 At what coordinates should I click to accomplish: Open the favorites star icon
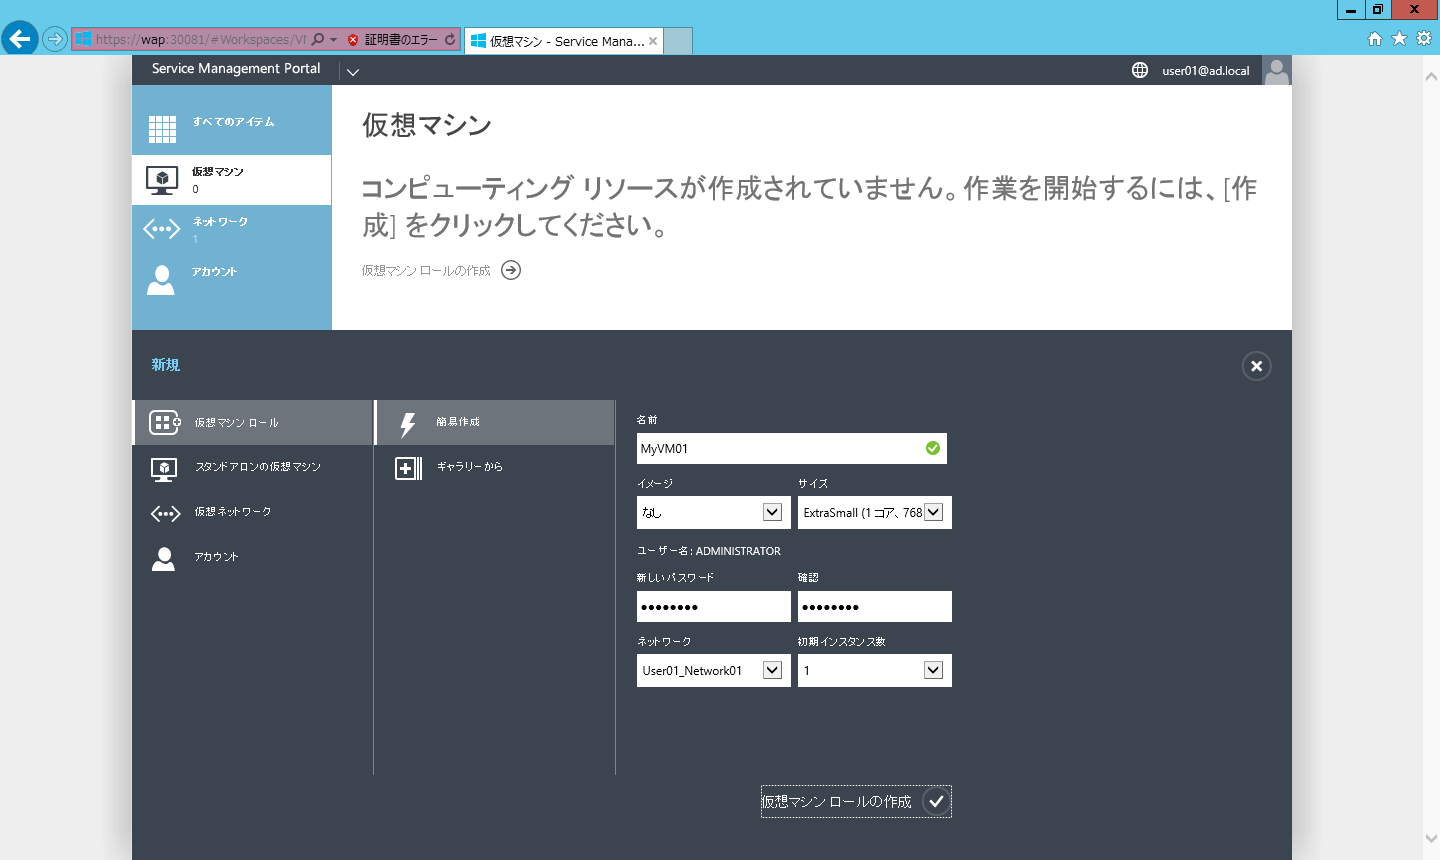[1399, 38]
